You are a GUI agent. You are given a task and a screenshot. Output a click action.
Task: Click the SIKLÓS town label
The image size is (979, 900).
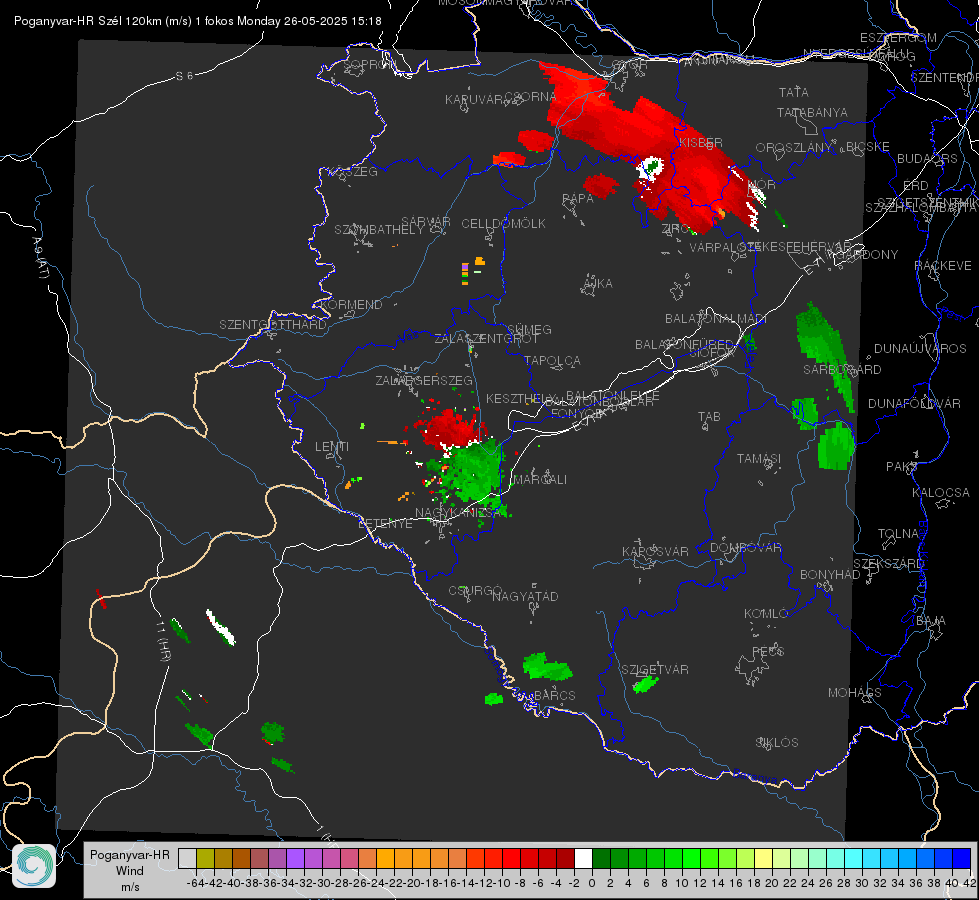click(x=777, y=743)
